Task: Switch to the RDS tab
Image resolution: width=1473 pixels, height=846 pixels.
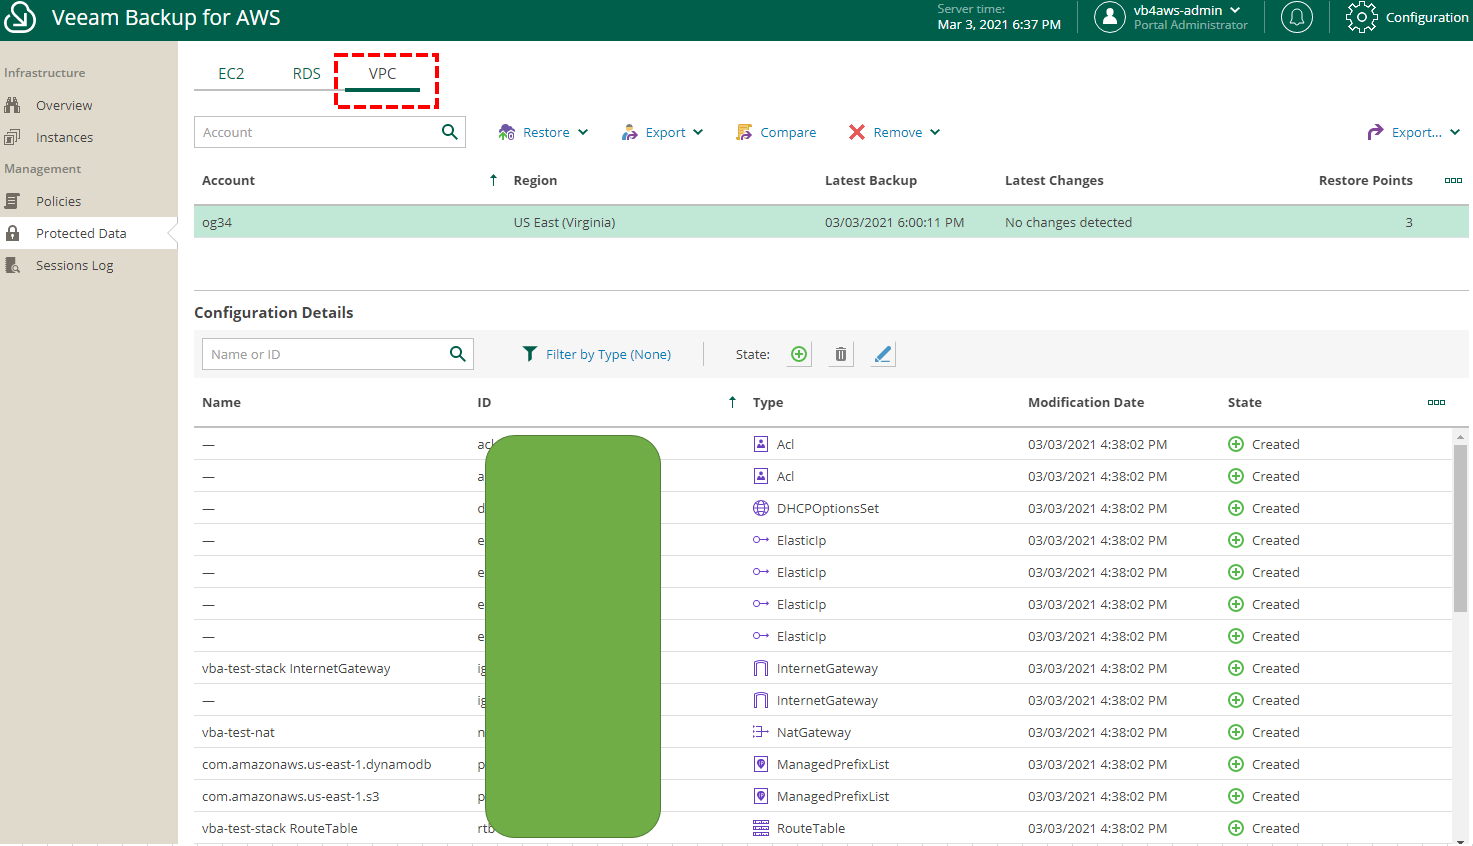Action: pos(306,73)
